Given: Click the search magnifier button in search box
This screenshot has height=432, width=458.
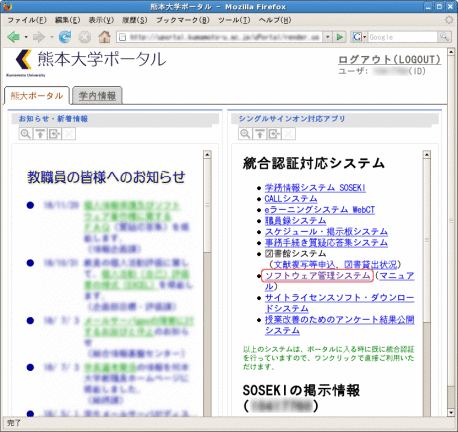Looking at the screenshot, I should click(444, 37).
